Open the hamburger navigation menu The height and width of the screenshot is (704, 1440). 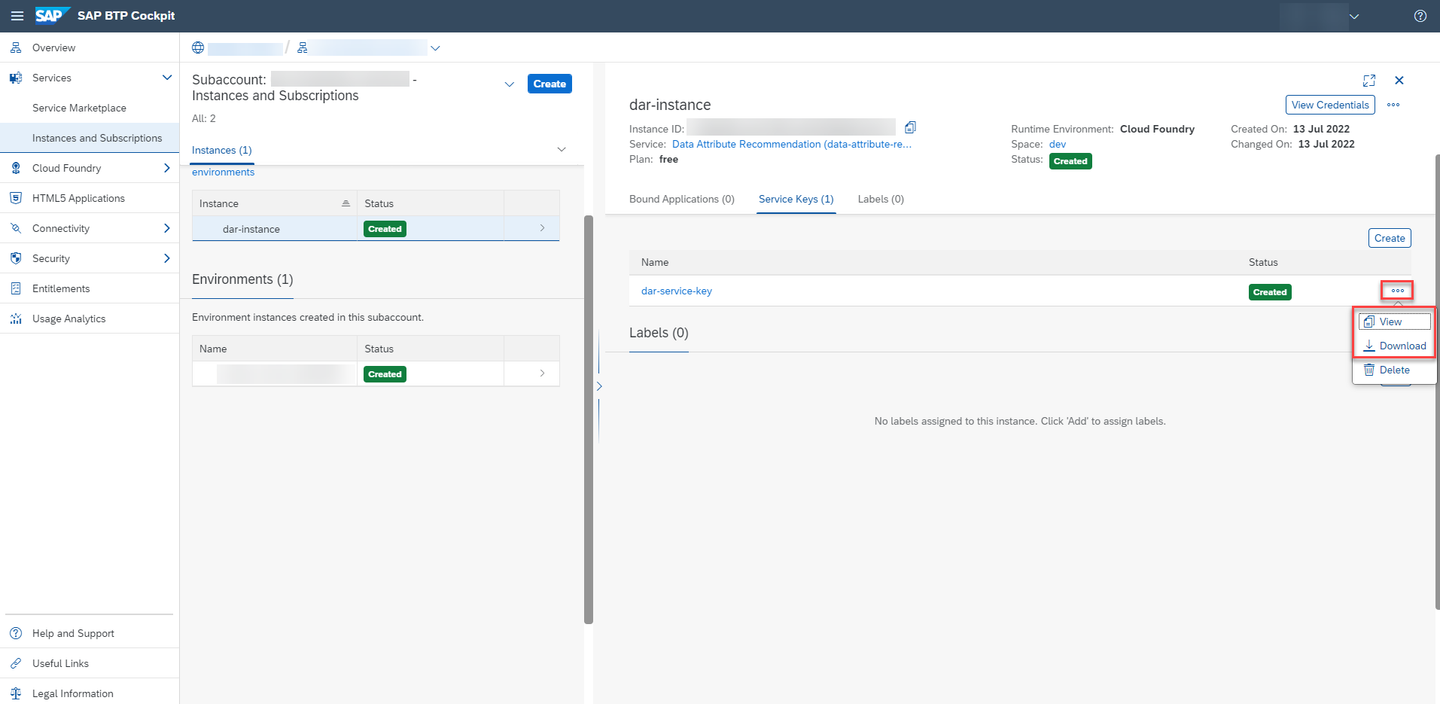click(17, 16)
